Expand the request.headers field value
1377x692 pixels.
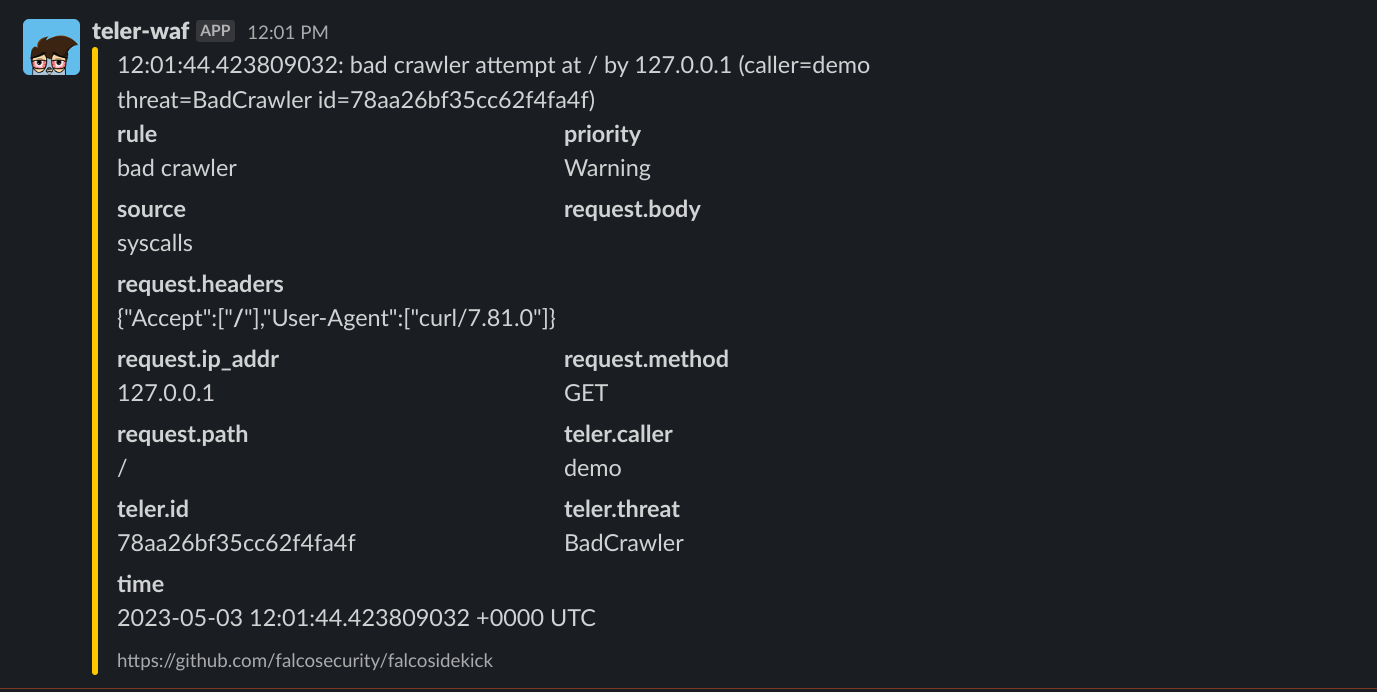coord(337,317)
